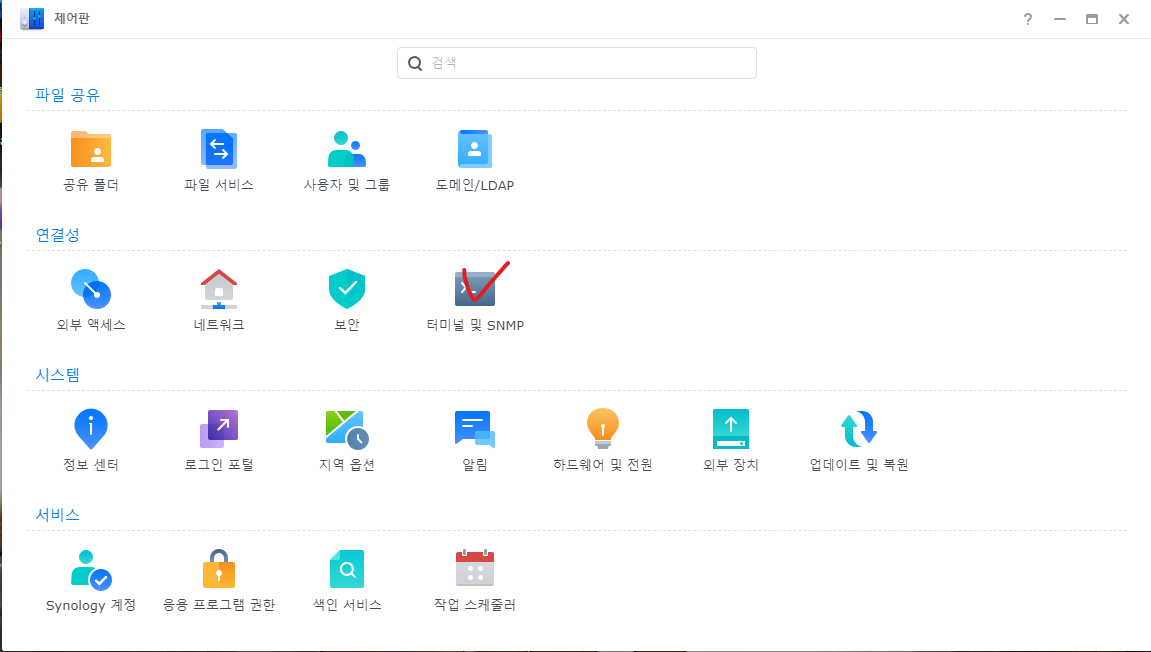The width and height of the screenshot is (1151, 652).
Task: Open 응용 프로그램 권한 privileges
Action: tap(219, 569)
